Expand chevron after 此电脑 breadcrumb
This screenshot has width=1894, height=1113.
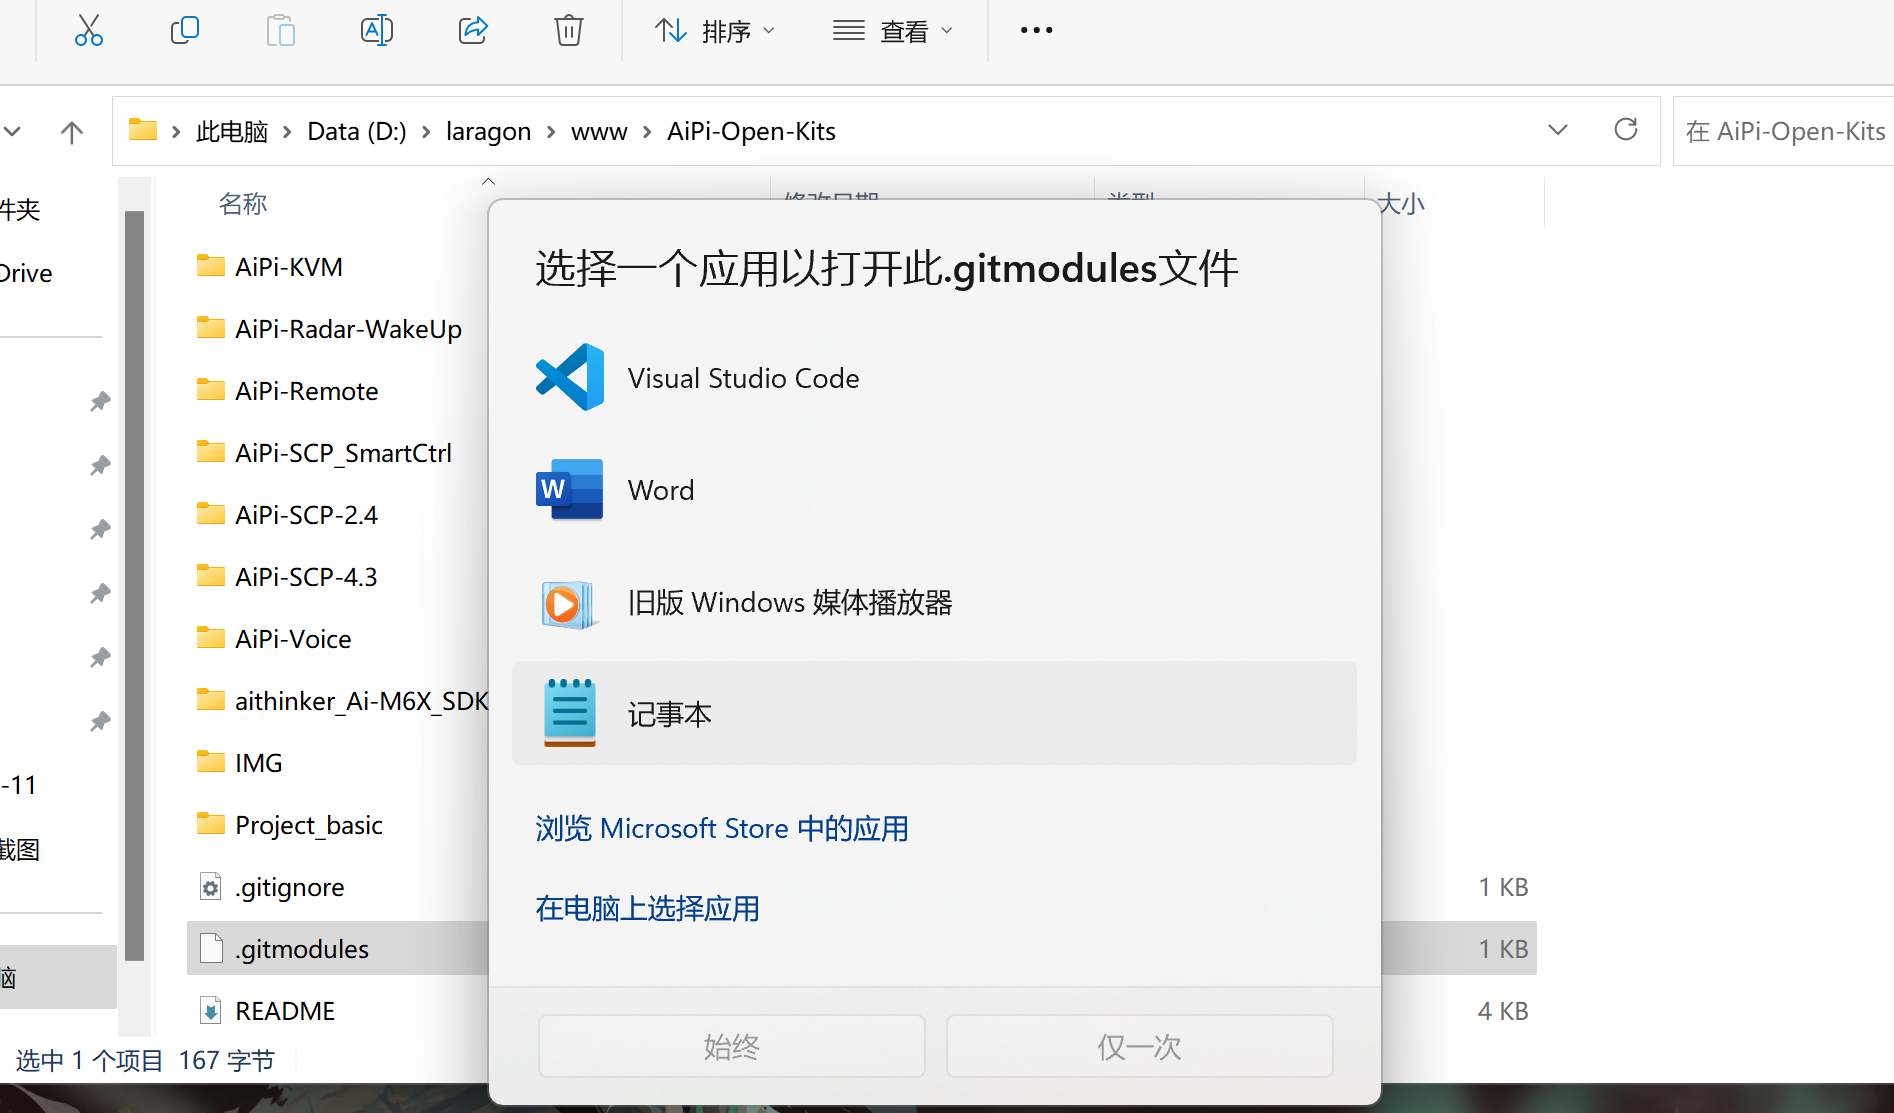pos(287,132)
